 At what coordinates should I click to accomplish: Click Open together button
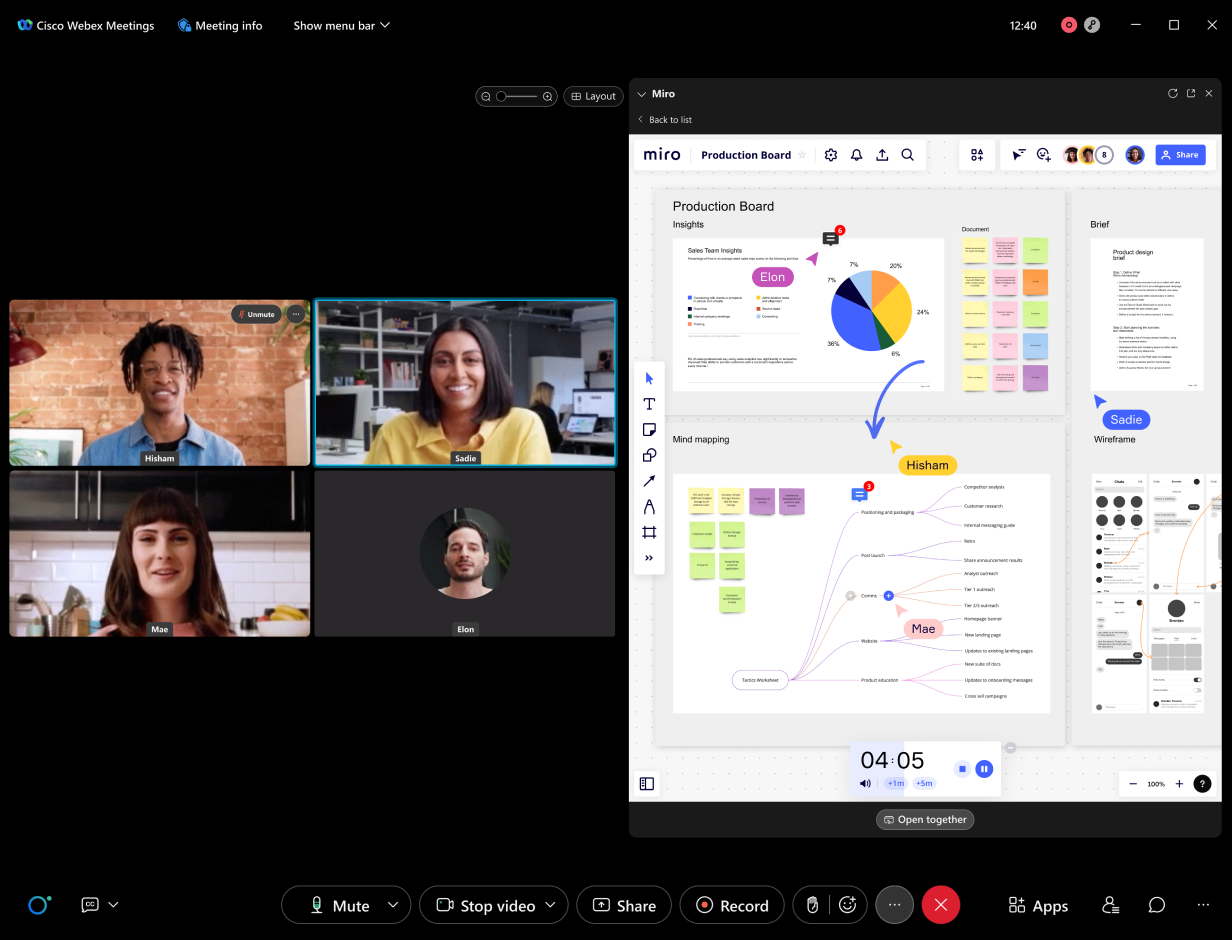click(x=925, y=819)
